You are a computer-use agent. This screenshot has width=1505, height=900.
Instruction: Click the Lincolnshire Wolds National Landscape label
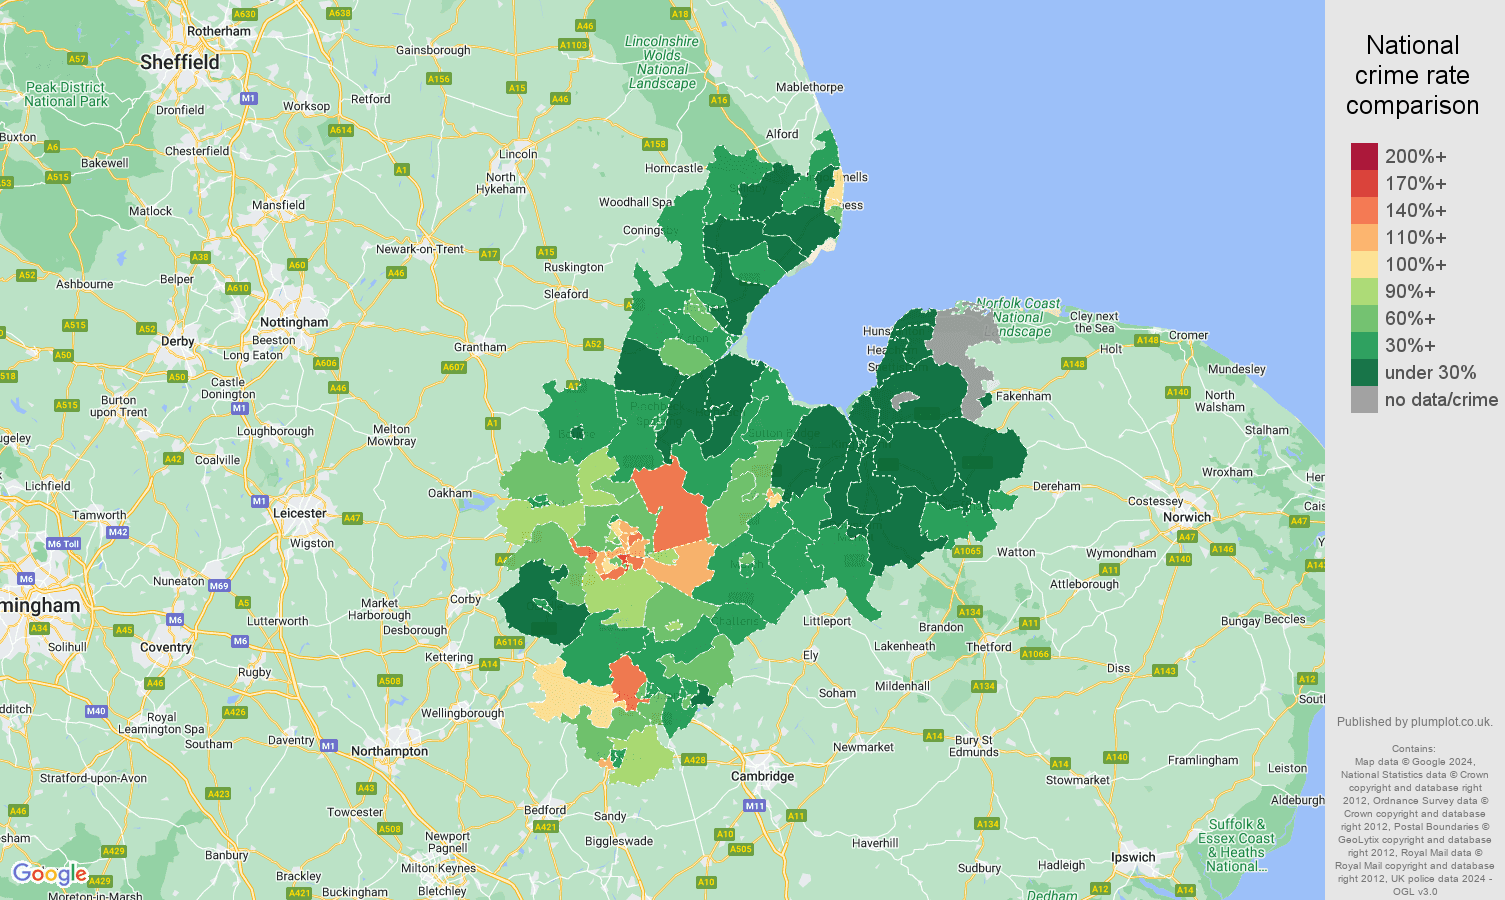(662, 62)
